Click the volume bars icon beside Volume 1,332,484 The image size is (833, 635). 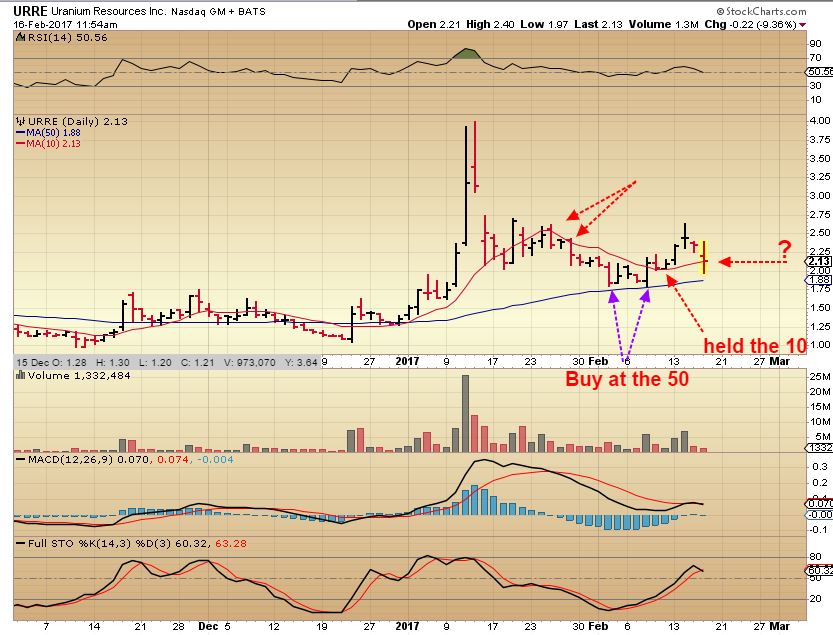(21, 375)
